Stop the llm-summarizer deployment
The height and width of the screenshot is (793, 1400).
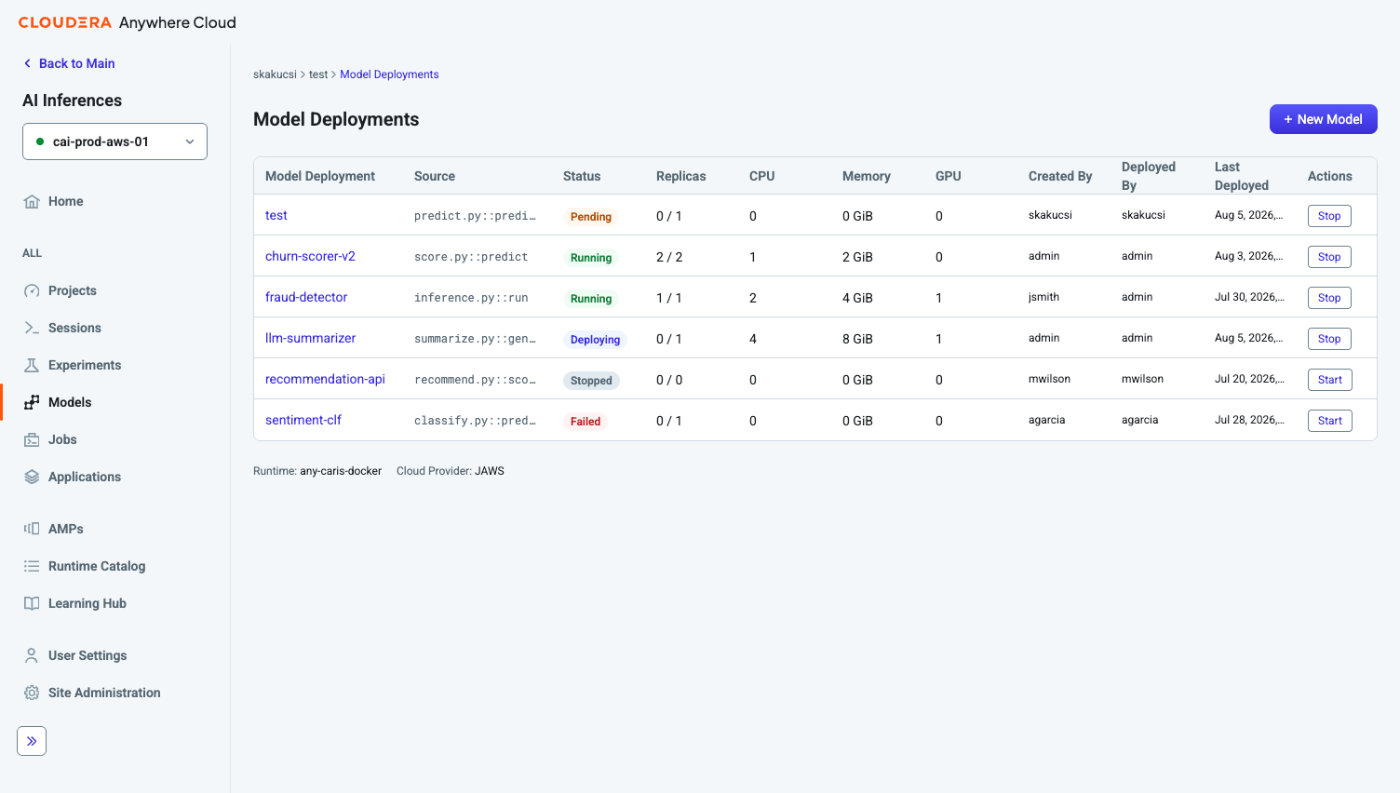[1329, 339]
